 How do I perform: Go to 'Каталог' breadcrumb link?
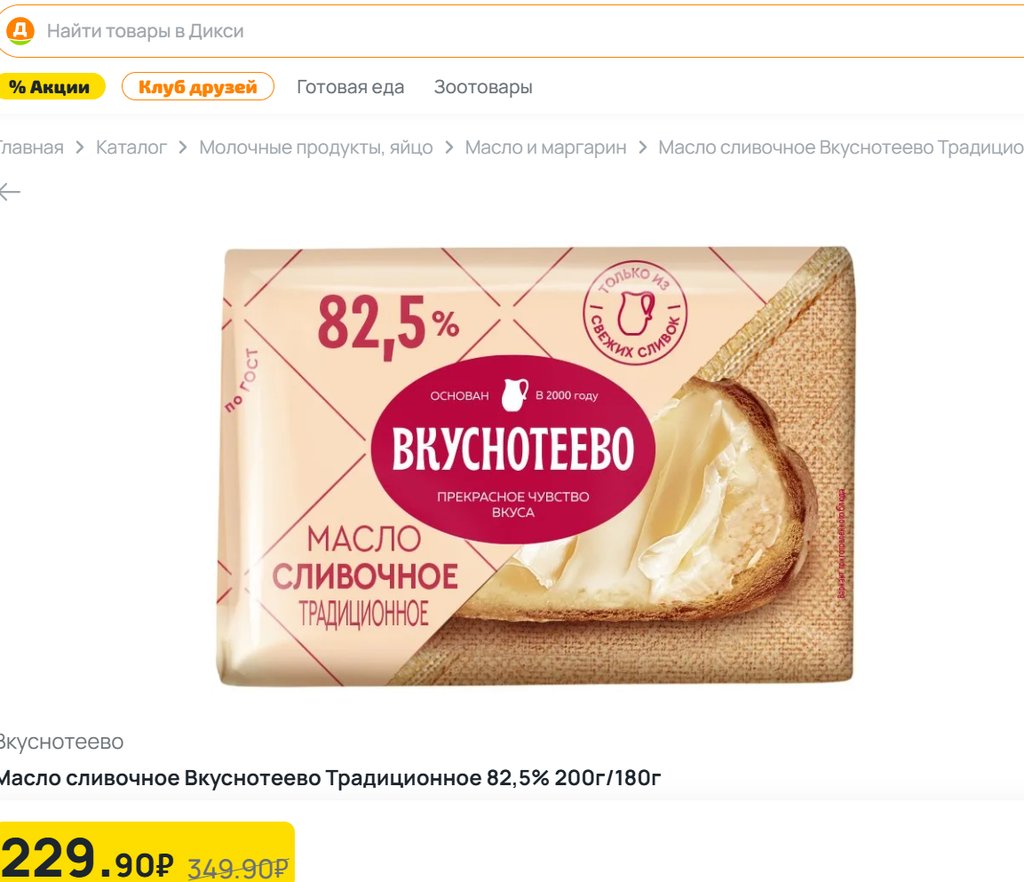click(131, 148)
